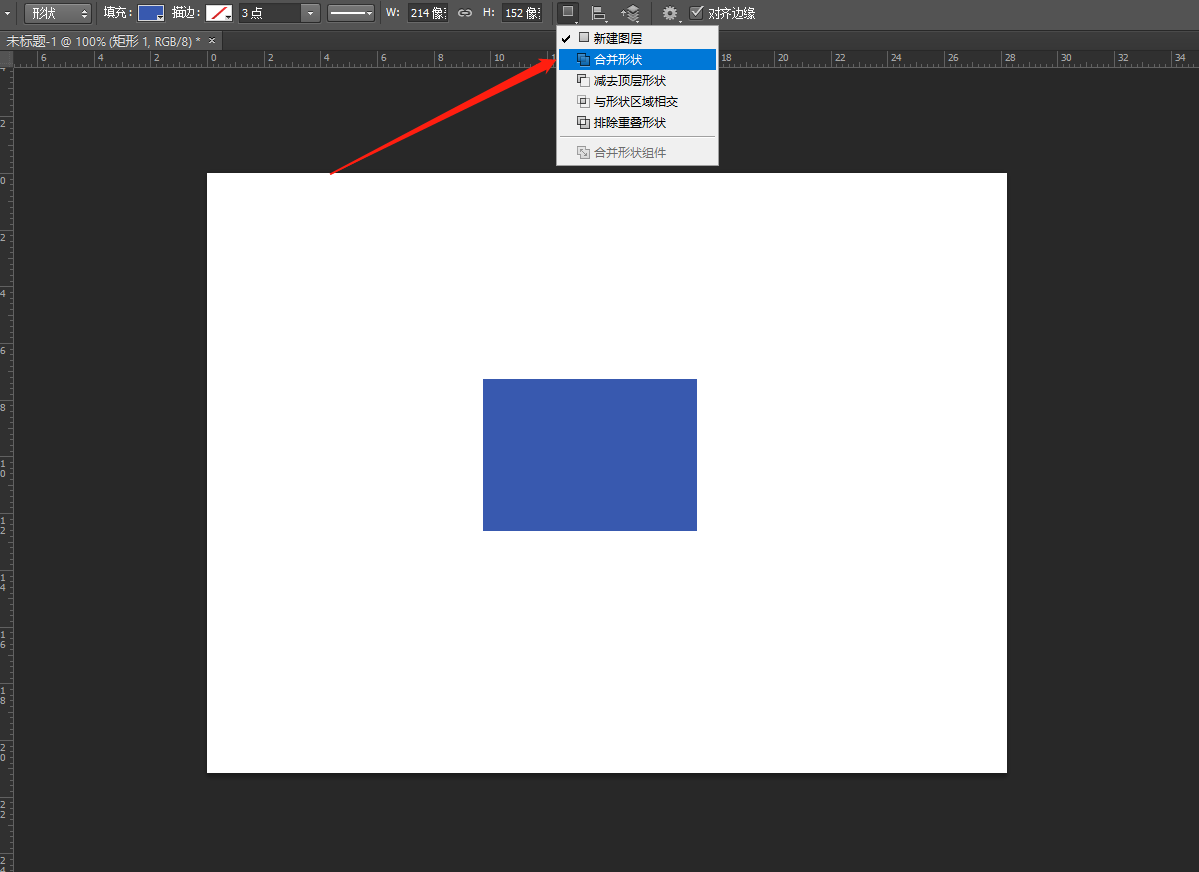The width and height of the screenshot is (1199, 872).
Task: Toggle the 对齐边缘 checkbox
Action: [697, 13]
